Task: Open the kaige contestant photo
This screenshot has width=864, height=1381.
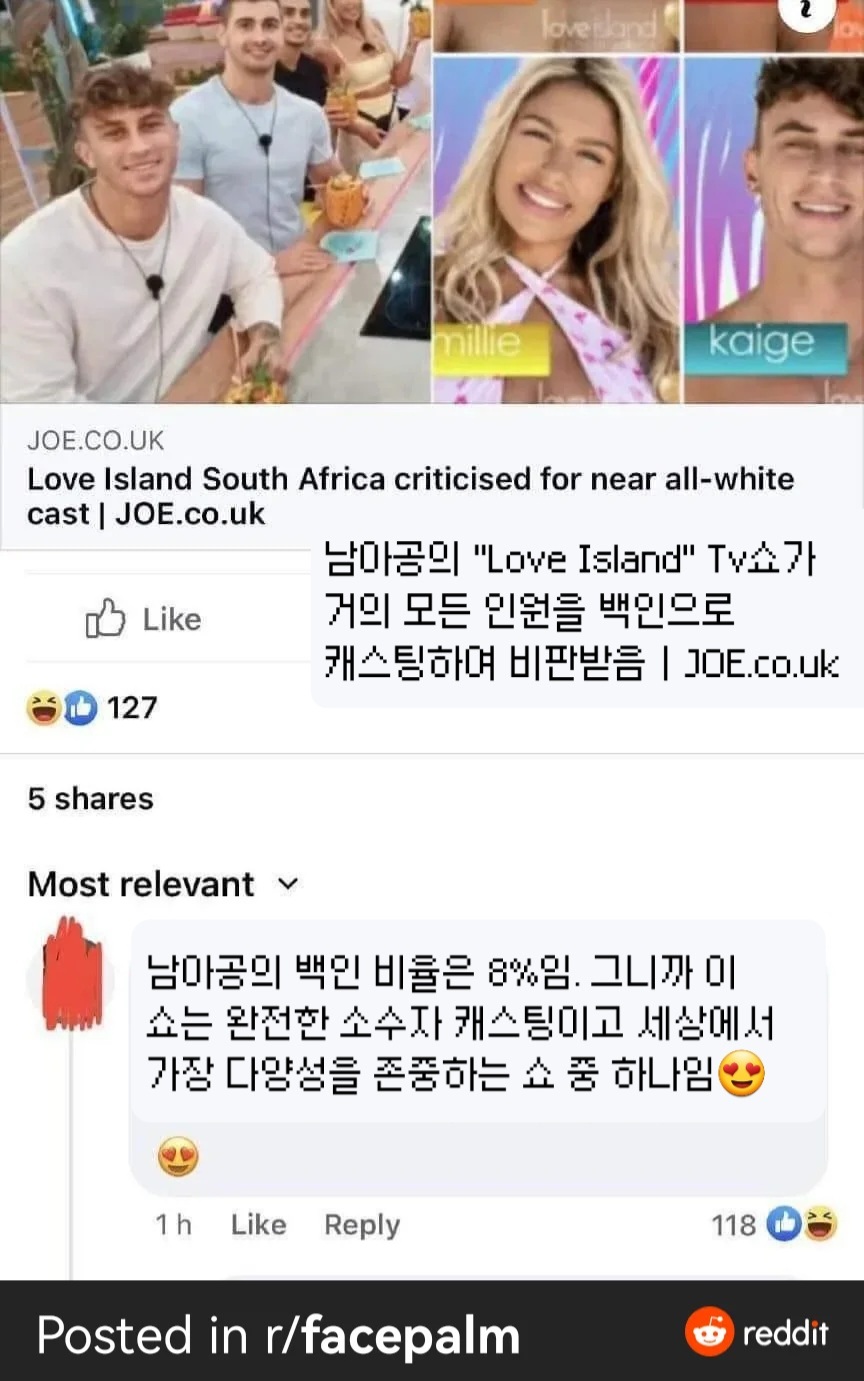Action: 774,228
